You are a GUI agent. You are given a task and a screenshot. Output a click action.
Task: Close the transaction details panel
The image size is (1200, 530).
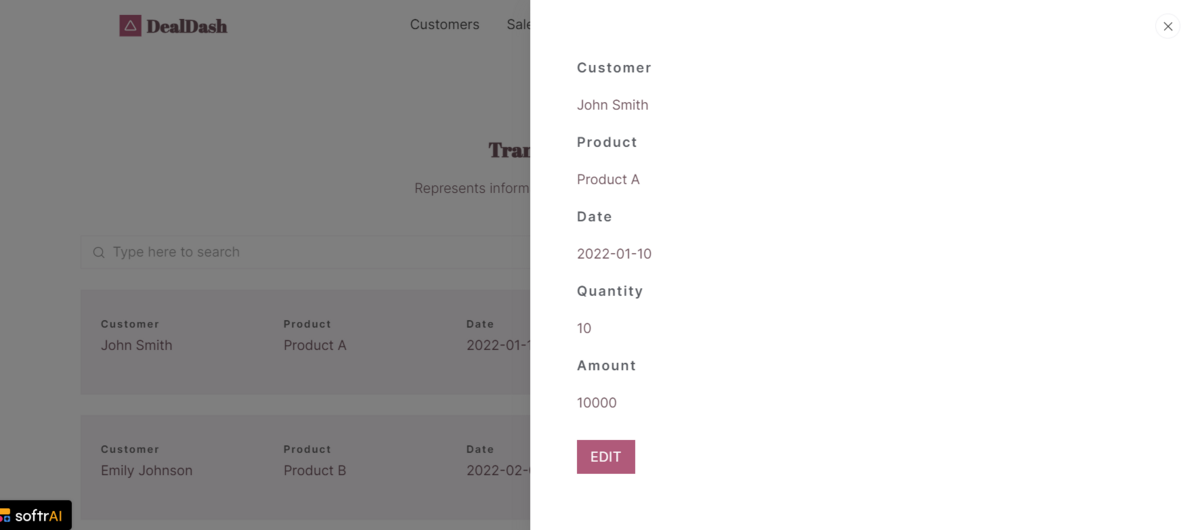click(1167, 27)
